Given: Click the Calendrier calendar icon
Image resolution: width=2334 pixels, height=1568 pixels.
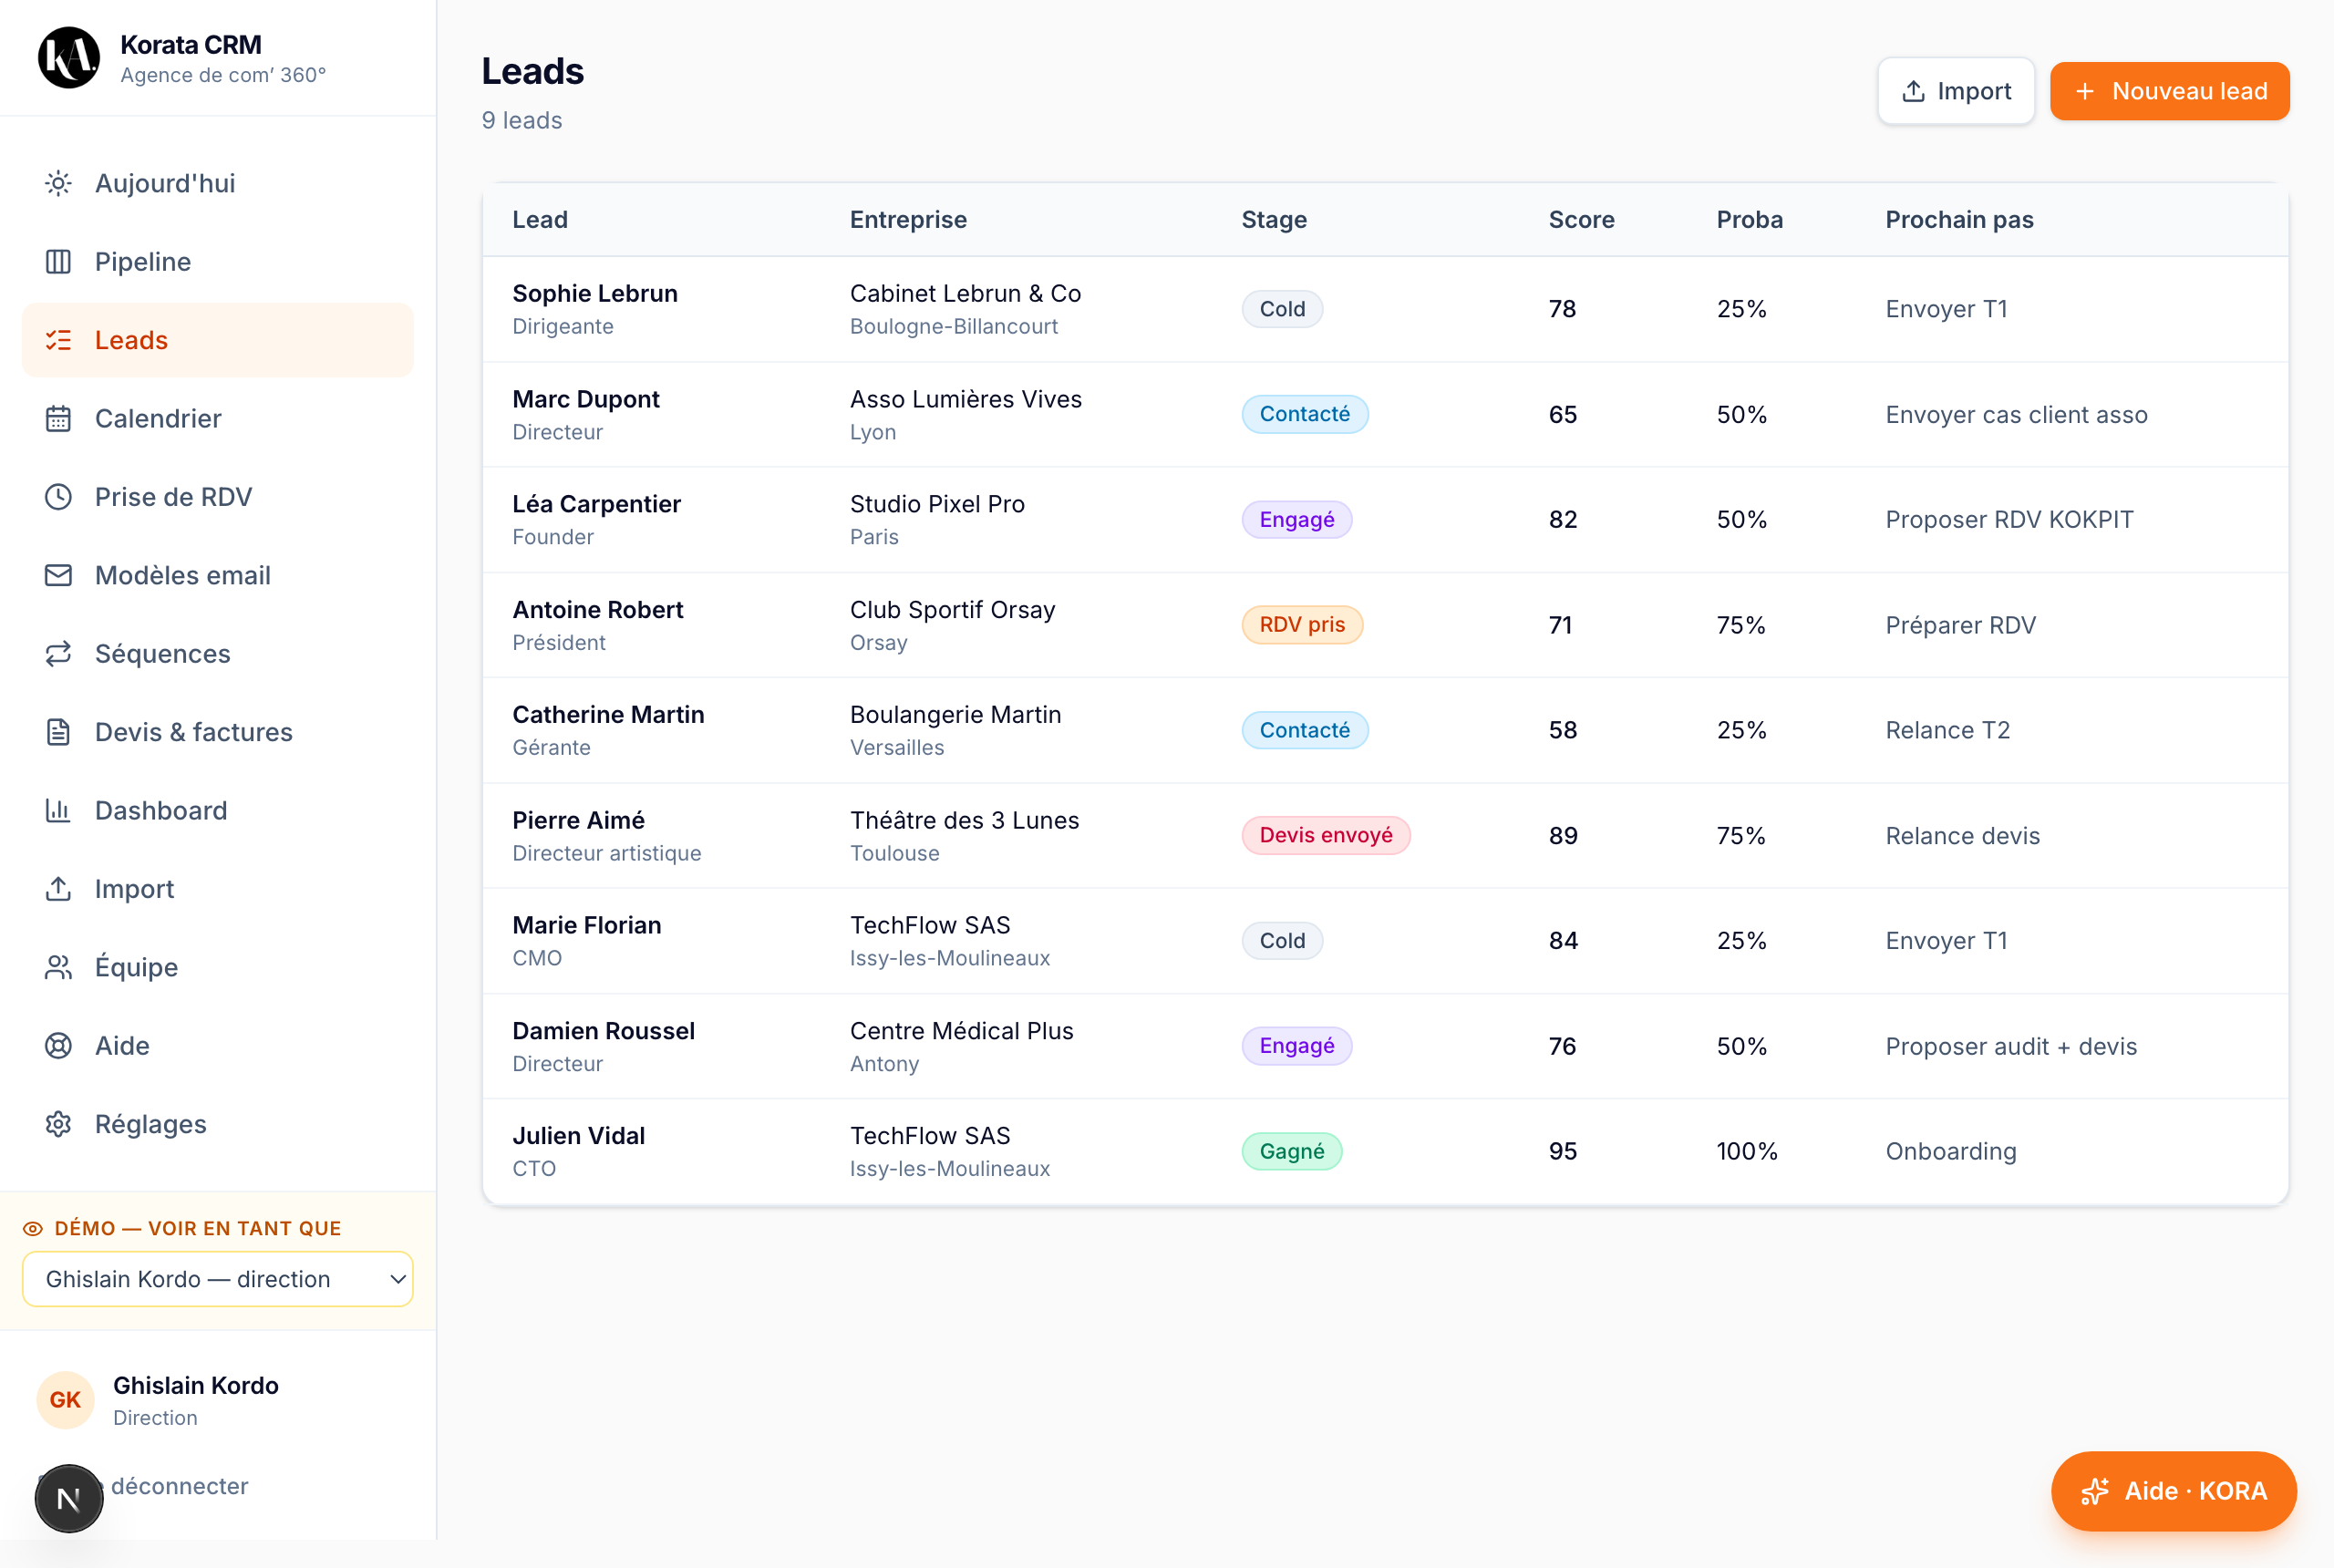Looking at the screenshot, I should [58, 418].
